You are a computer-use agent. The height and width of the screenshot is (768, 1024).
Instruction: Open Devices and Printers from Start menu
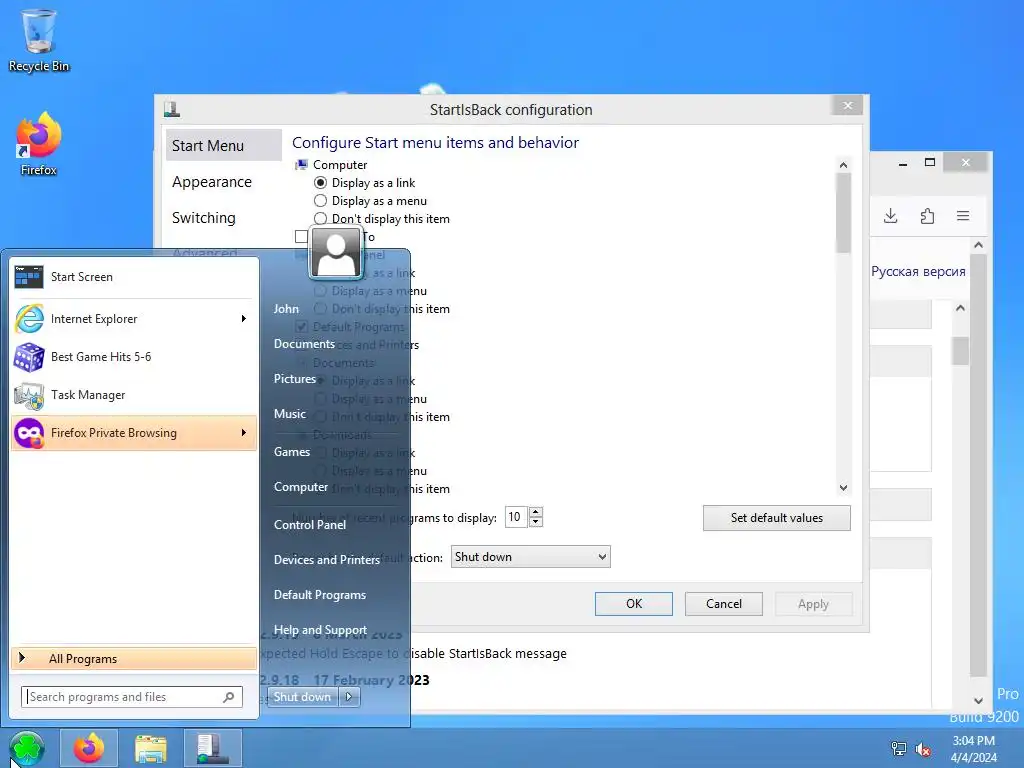point(327,560)
